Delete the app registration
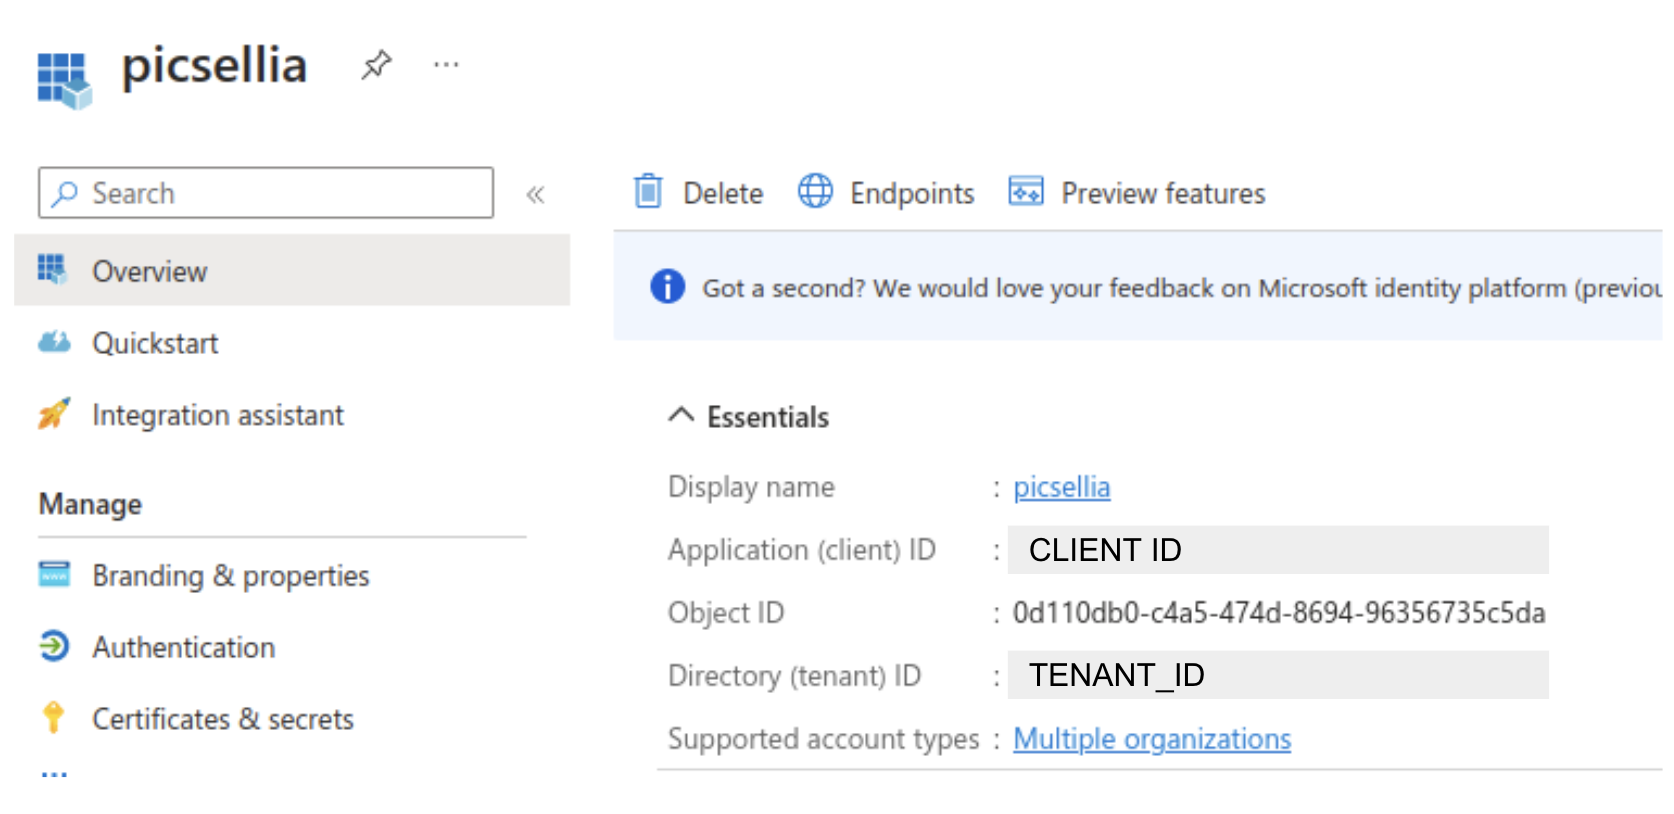This screenshot has width=1674, height=814. click(723, 193)
